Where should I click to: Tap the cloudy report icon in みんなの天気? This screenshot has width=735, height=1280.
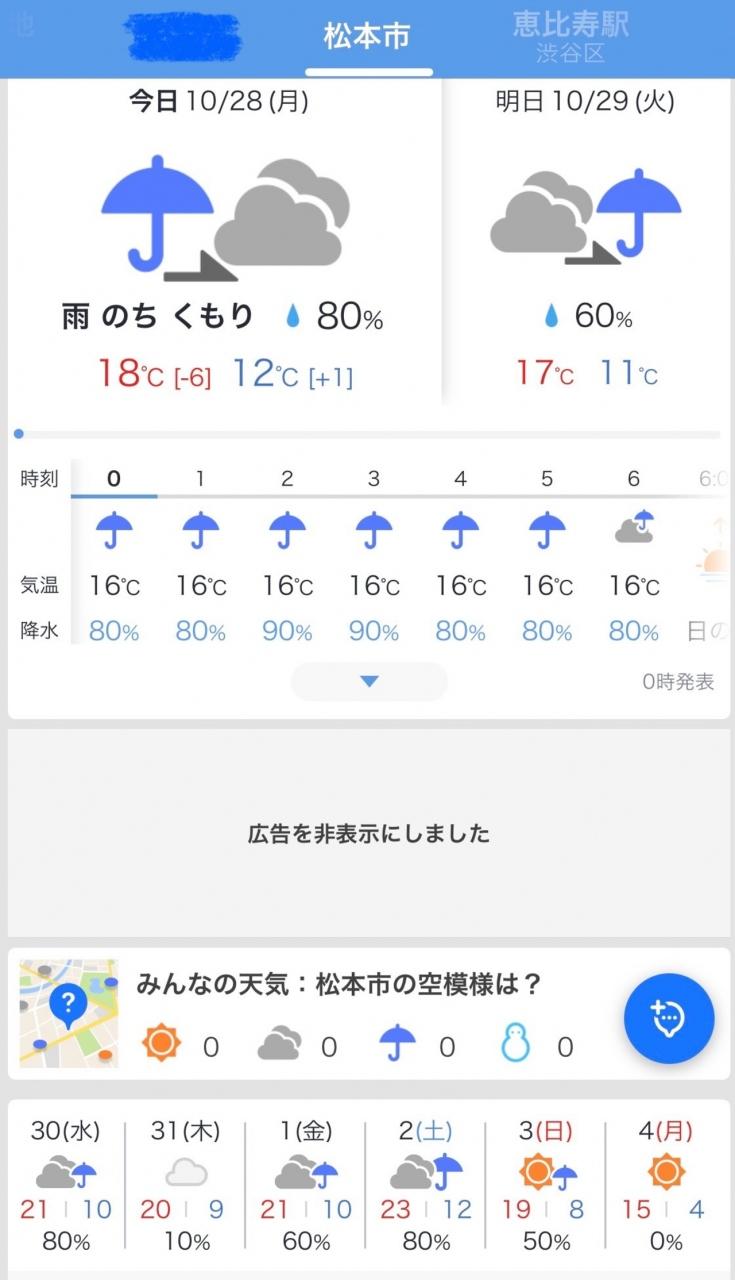tap(279, 1044)
